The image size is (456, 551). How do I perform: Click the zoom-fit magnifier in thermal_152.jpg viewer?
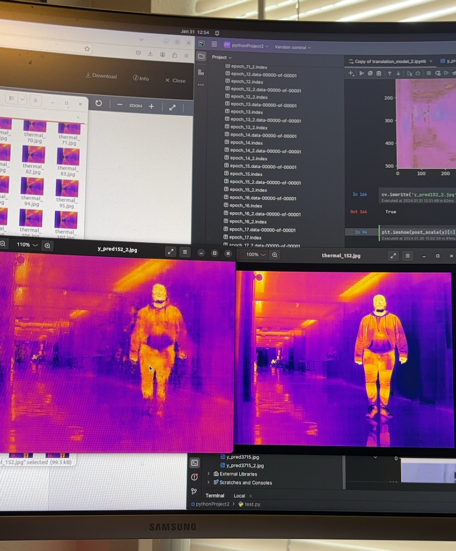tap(275, 255)
